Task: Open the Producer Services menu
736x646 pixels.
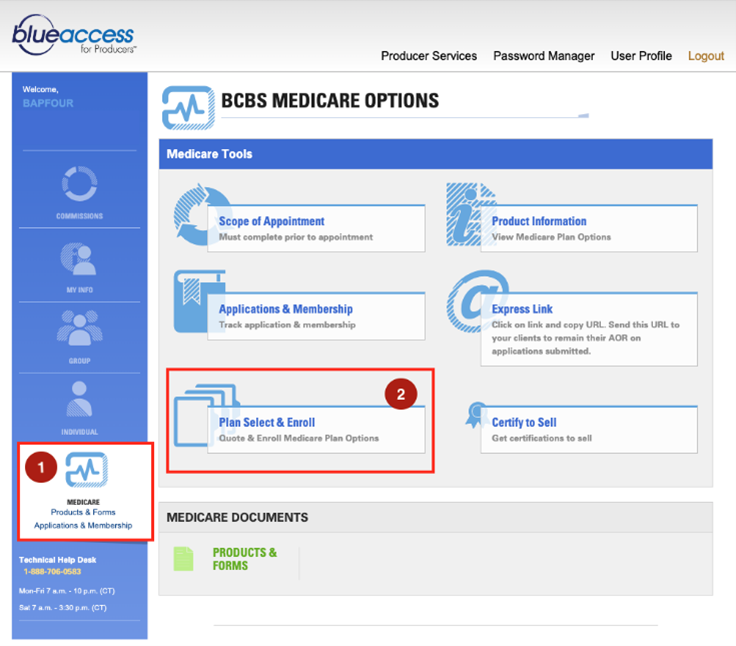Action: (429, 56)
